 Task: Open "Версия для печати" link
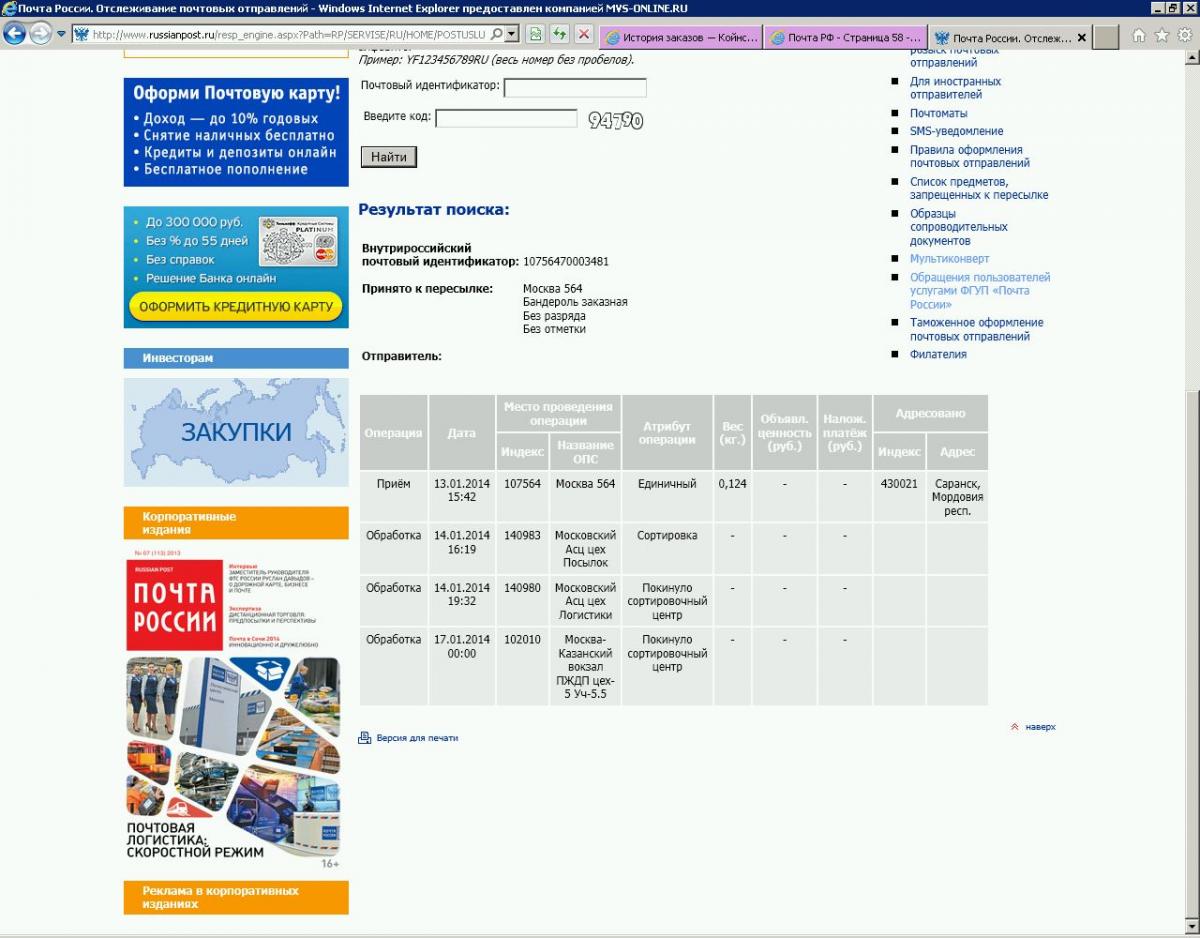[x=417, y=738]
